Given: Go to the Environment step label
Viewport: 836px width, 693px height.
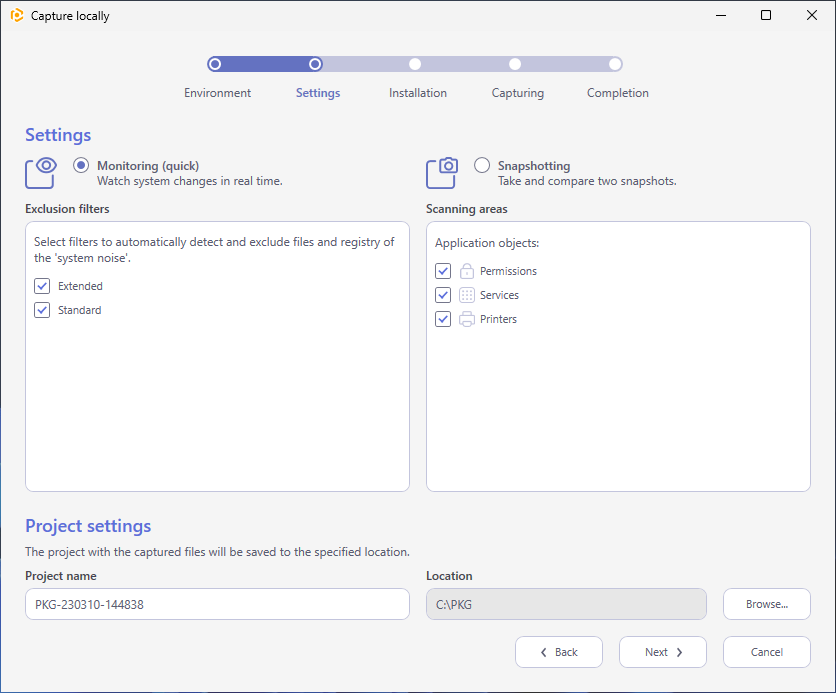Looking at the screenshot, I should click(x=218, y=93).
